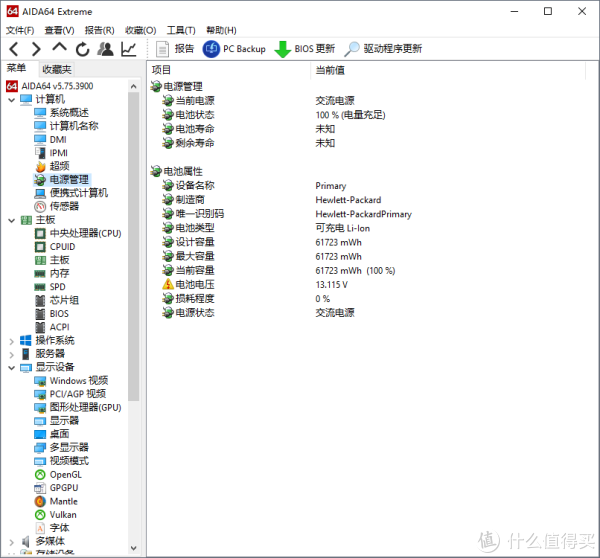Screen dimensions: 600x558
Task: Launch PC Backup from the toolbar
Action: click(234, 49)
